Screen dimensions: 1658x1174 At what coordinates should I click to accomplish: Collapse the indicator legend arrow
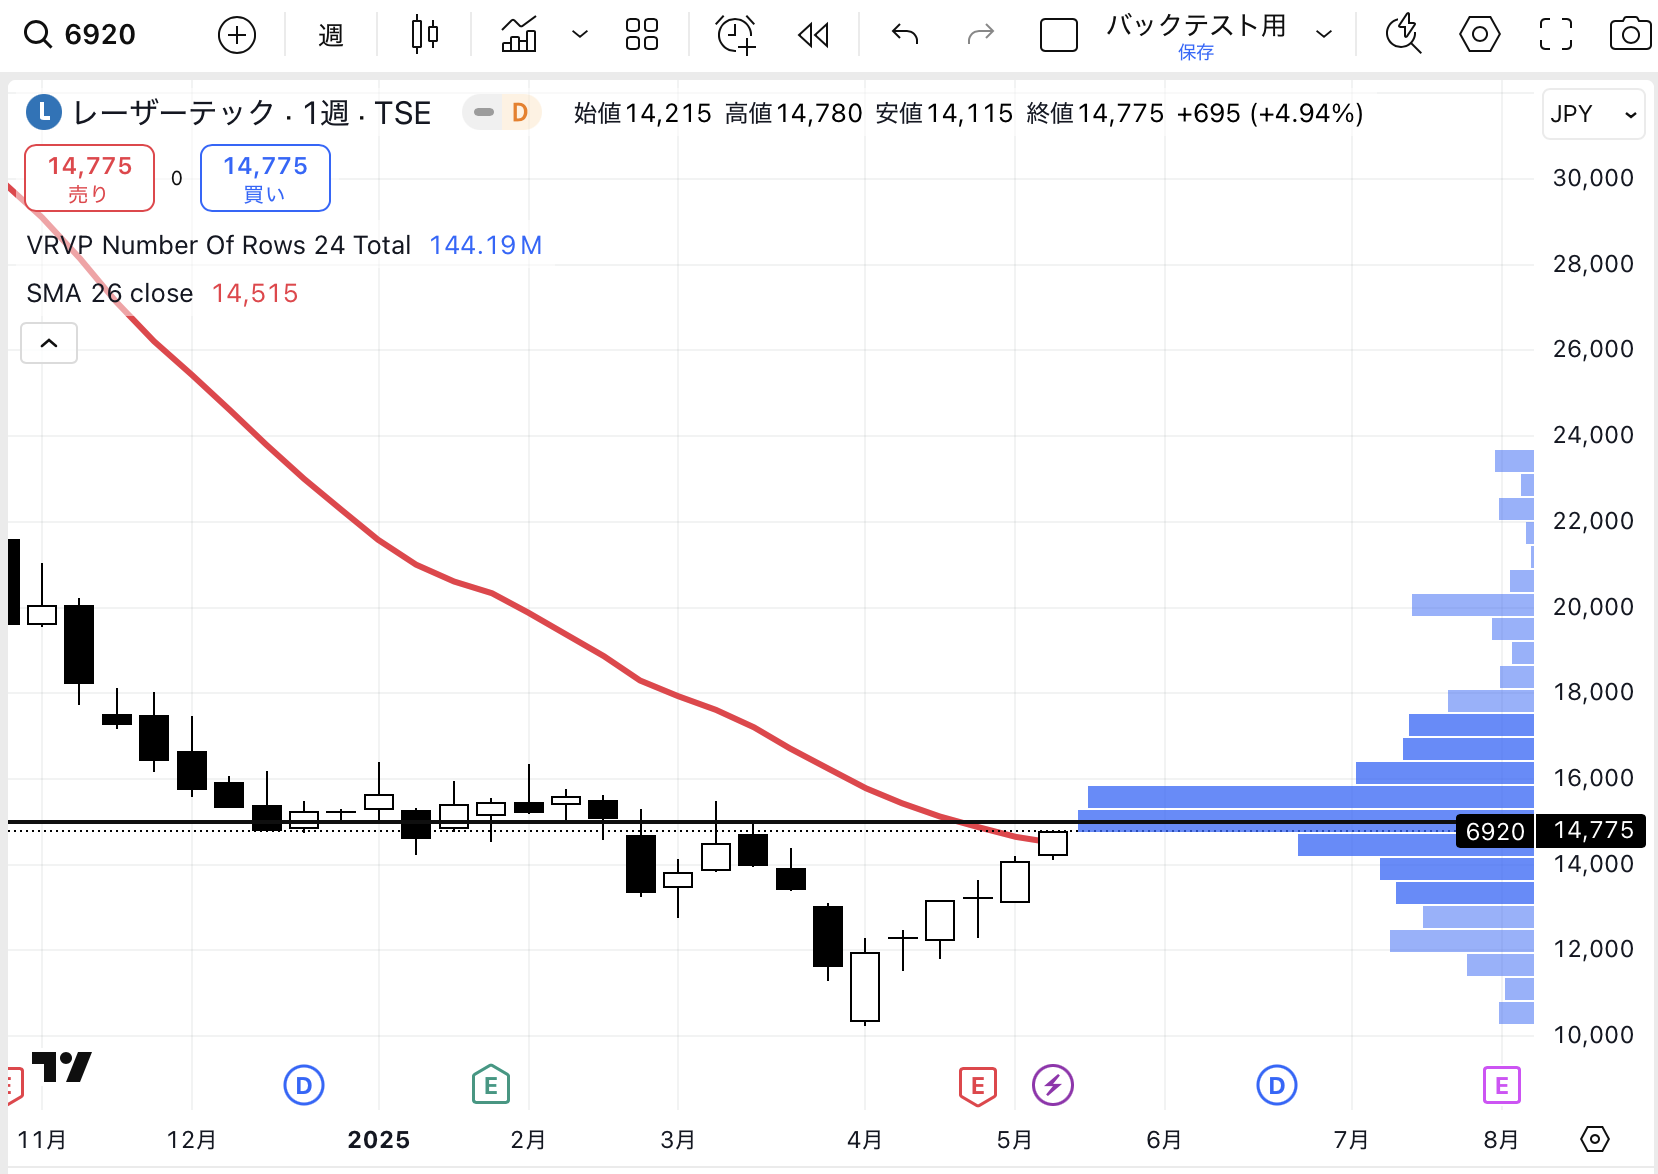point(49,343)
